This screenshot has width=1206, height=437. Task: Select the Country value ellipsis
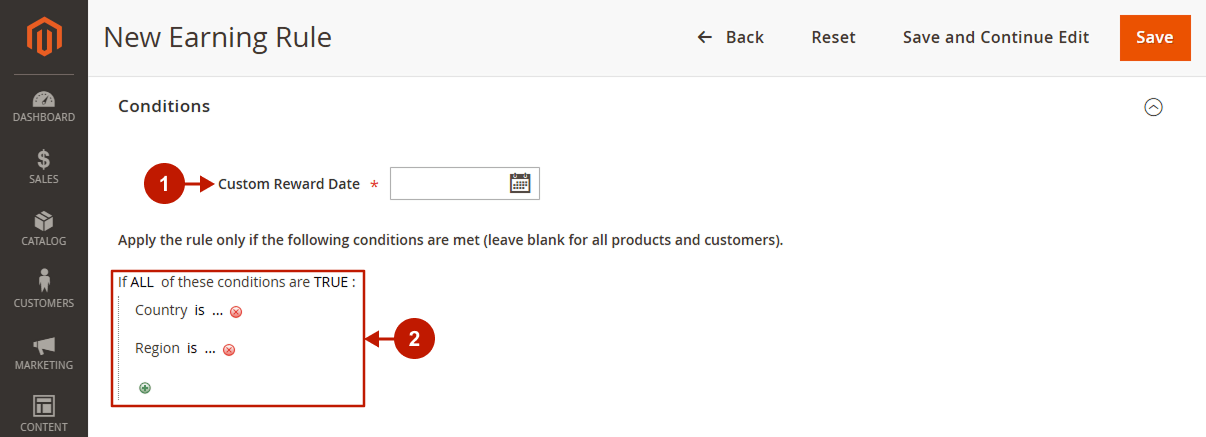click(x=217, y=310)
